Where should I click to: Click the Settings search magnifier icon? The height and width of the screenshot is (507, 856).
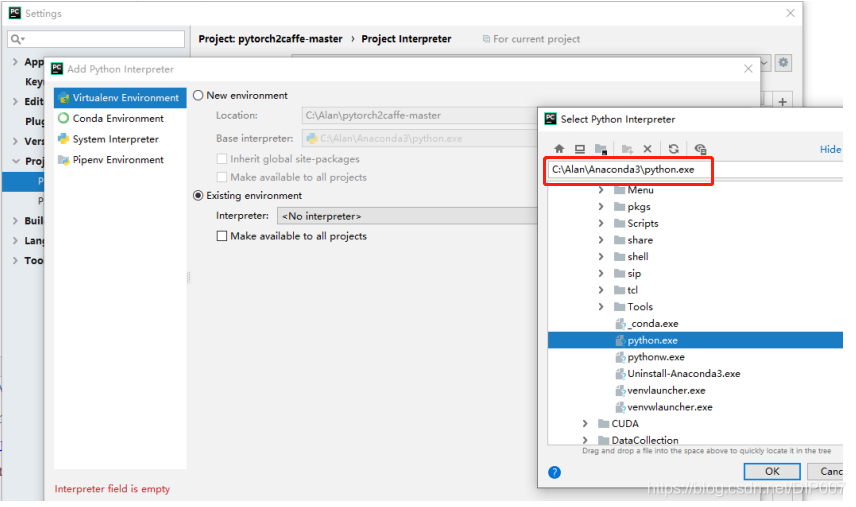coord(16,39)
